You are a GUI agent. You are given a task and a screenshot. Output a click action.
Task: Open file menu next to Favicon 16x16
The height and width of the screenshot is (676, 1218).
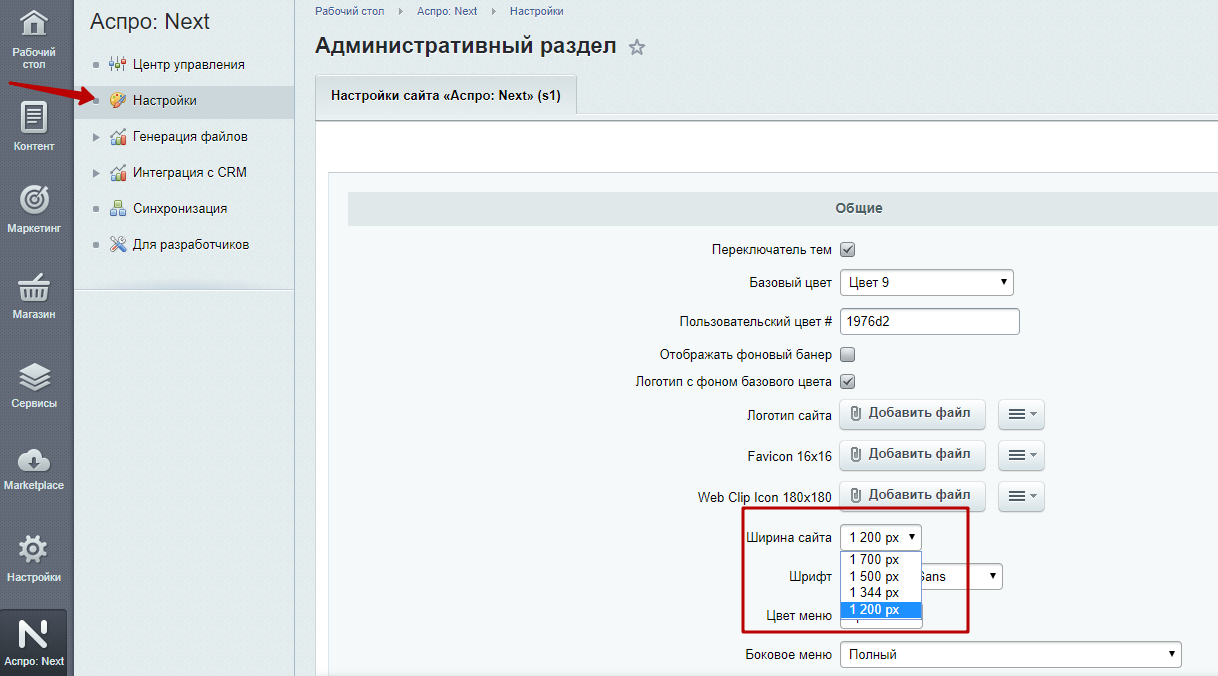coord(1021,455)
